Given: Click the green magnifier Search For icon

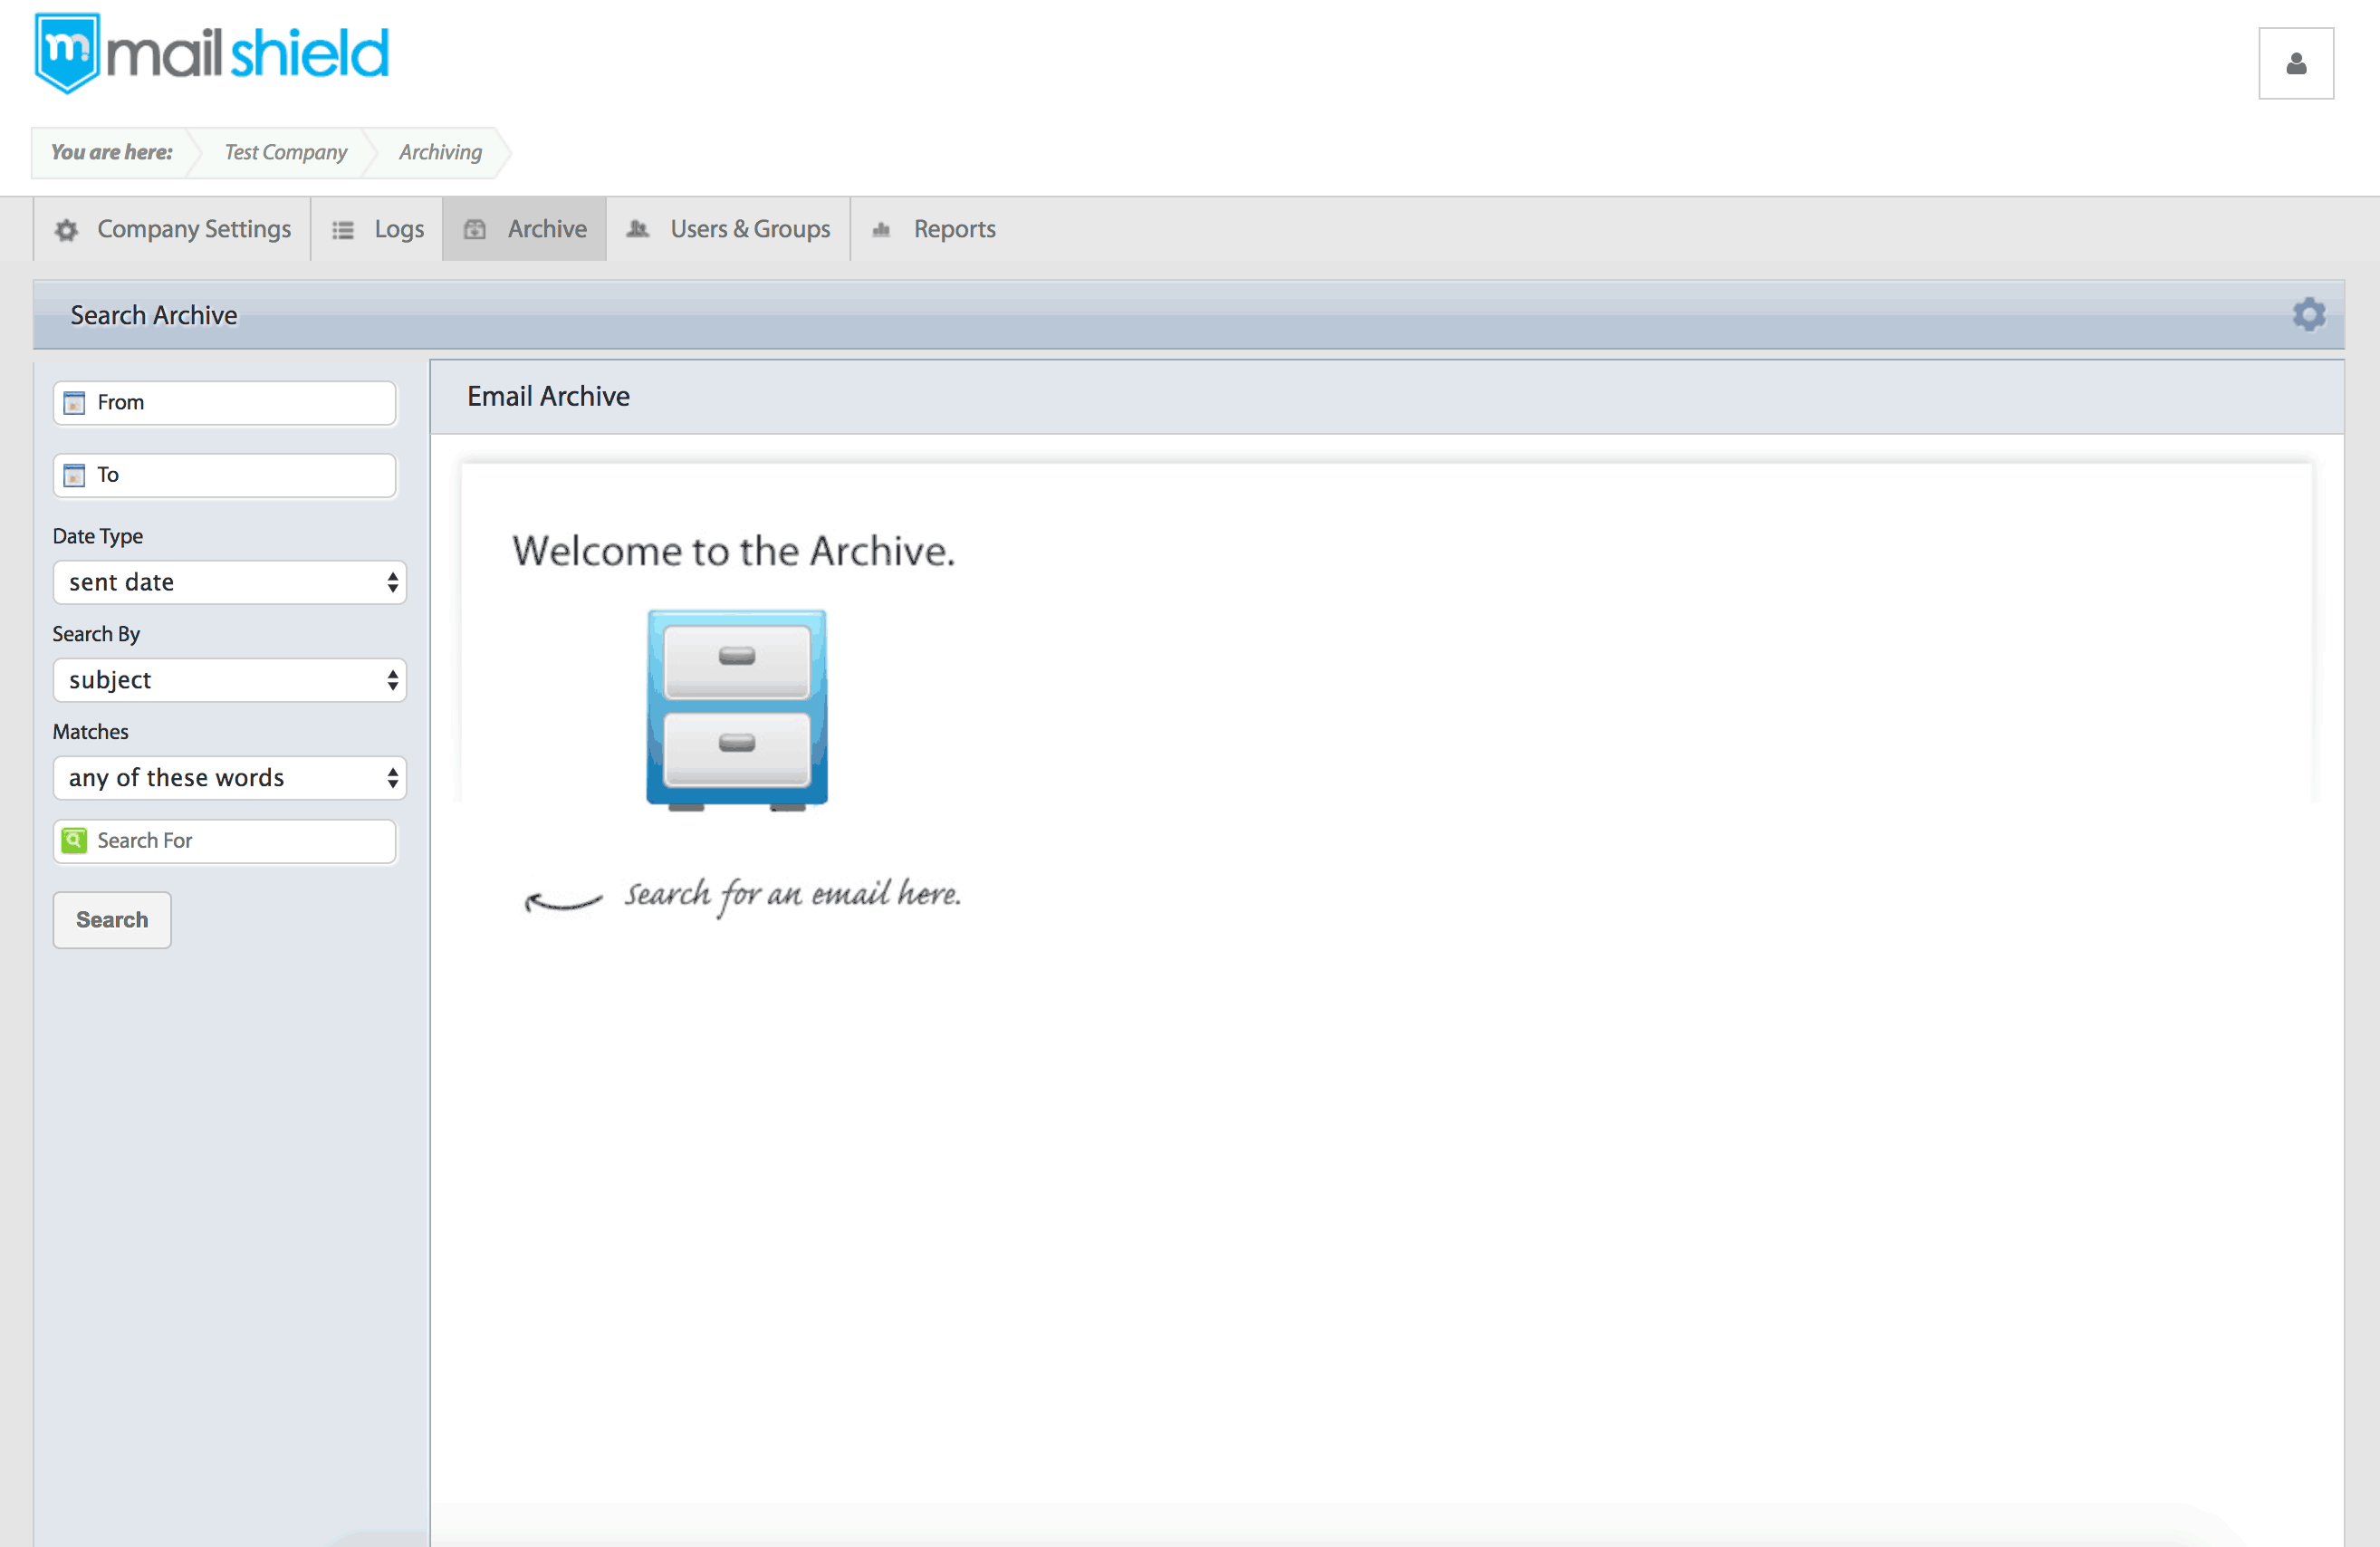Looking at the screenshot, I should coord(75,841).
